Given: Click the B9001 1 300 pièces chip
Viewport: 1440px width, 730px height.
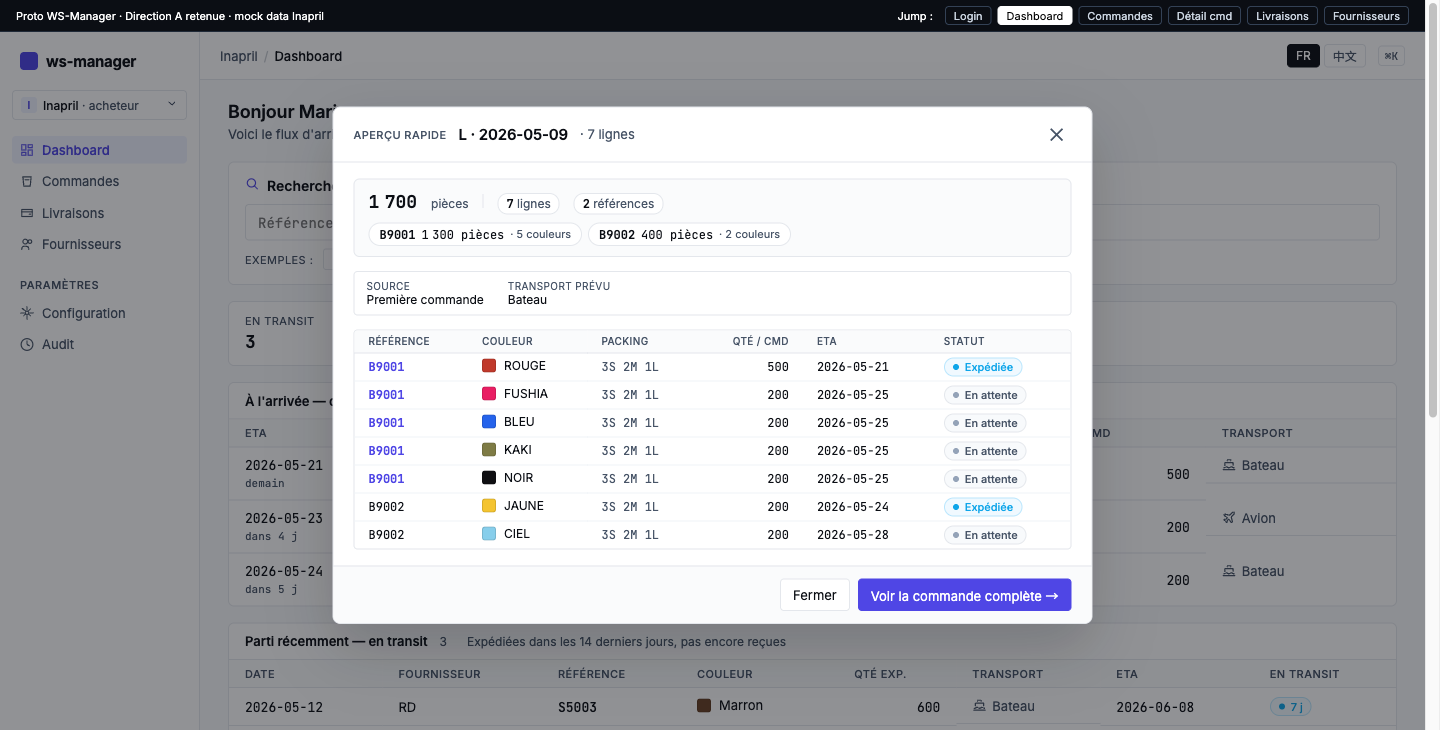Looking at the screenshot, I should pyautogui.click(x=474, y=235).
